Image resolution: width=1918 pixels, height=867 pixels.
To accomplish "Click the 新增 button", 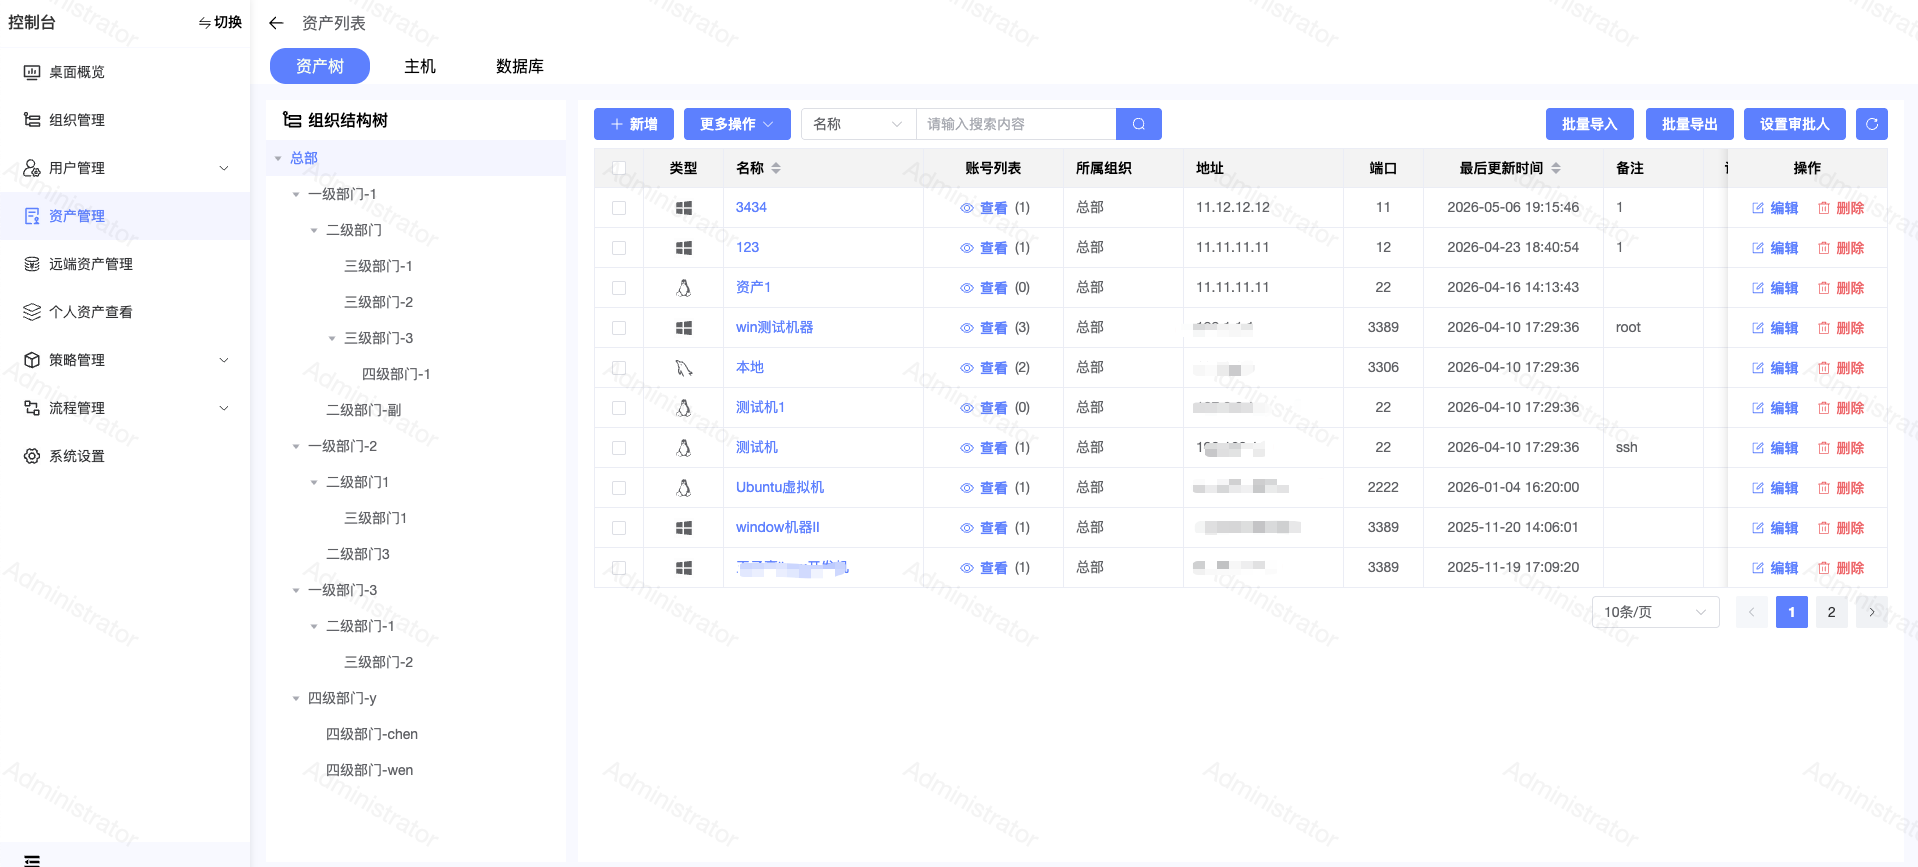I will 634,124.
